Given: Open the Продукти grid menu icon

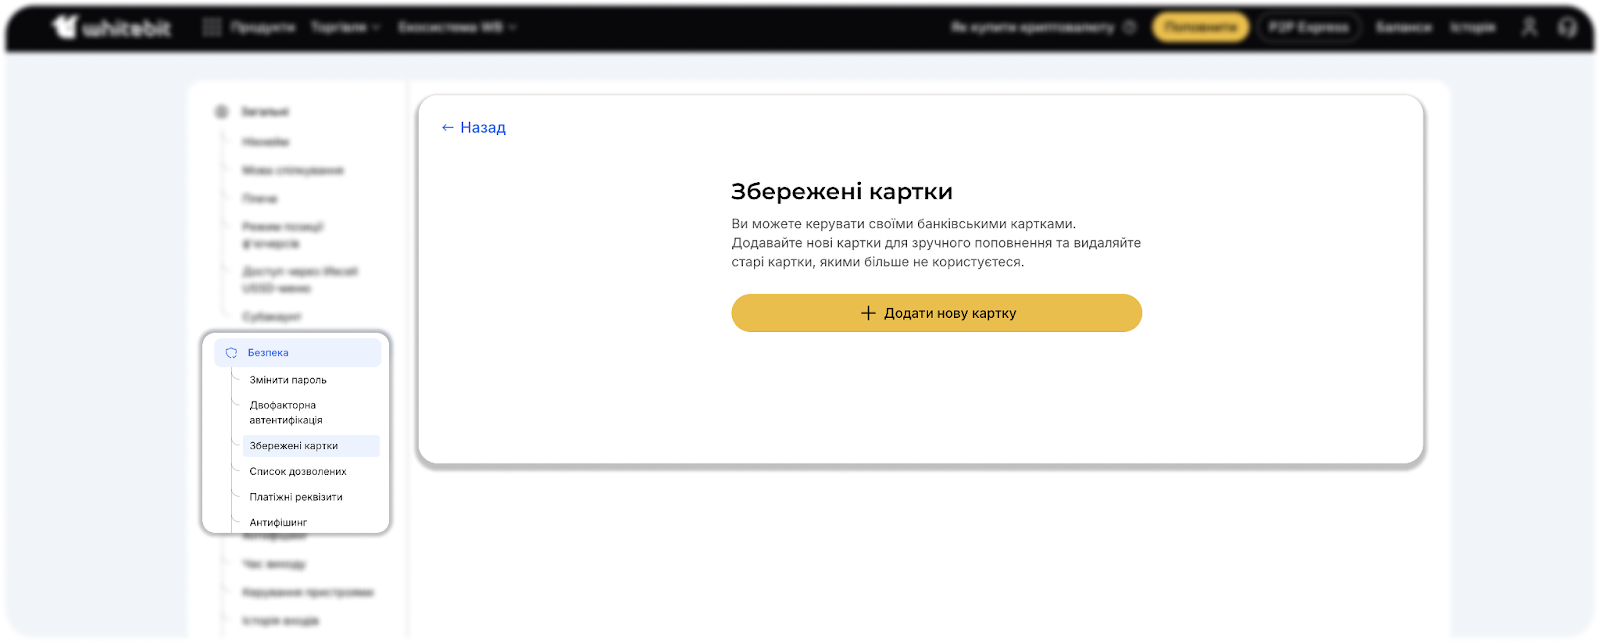Looking at the screenshot, I should pyautogui.click(x=212, y=27).
